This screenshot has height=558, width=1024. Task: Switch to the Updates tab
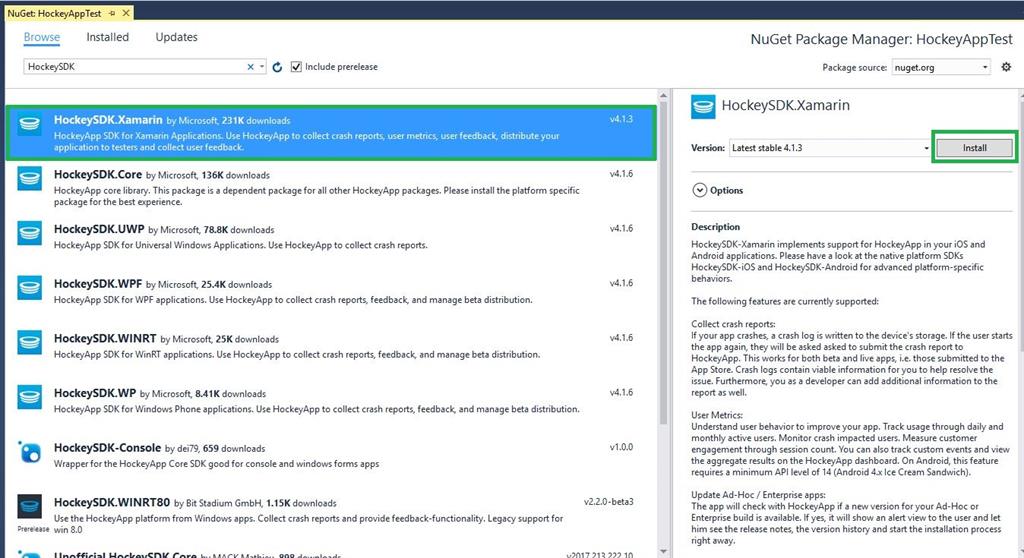pos(176,37)
